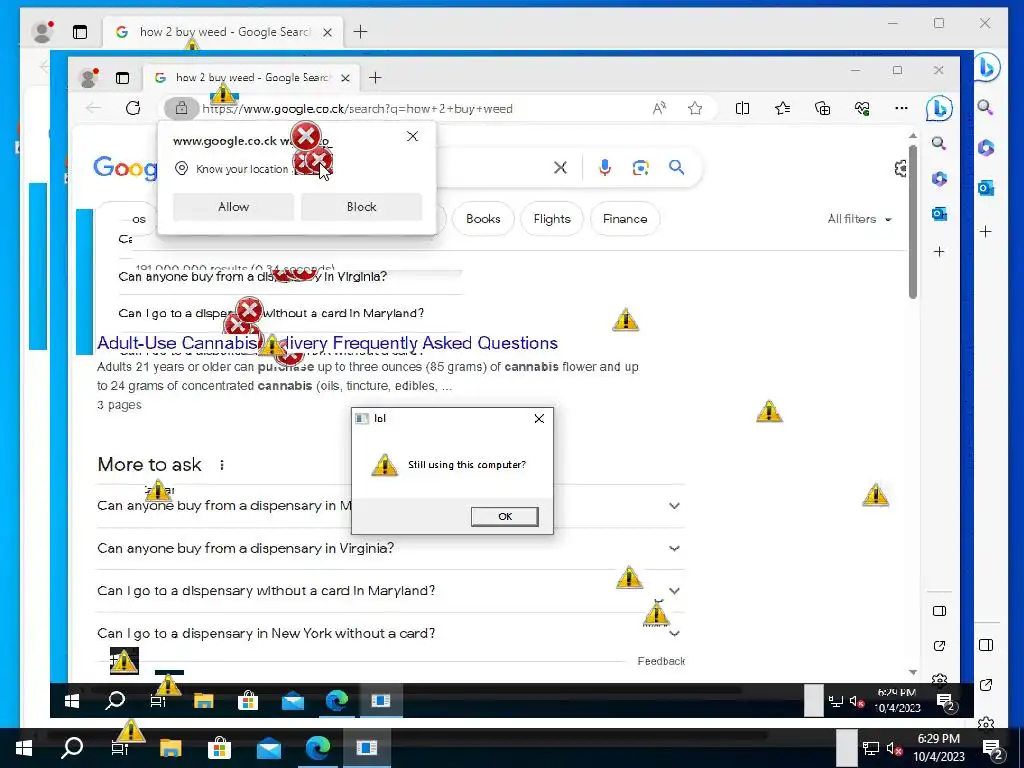This screenshot has width=1024, height=768.
Task: Click the volume icon on bottom taskbar
Action: 893,748
